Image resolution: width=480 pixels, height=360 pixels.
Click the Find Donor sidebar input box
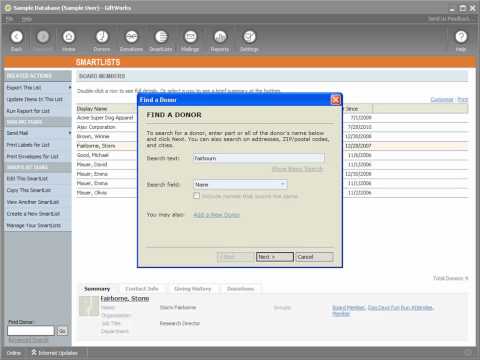pos(31,331)
